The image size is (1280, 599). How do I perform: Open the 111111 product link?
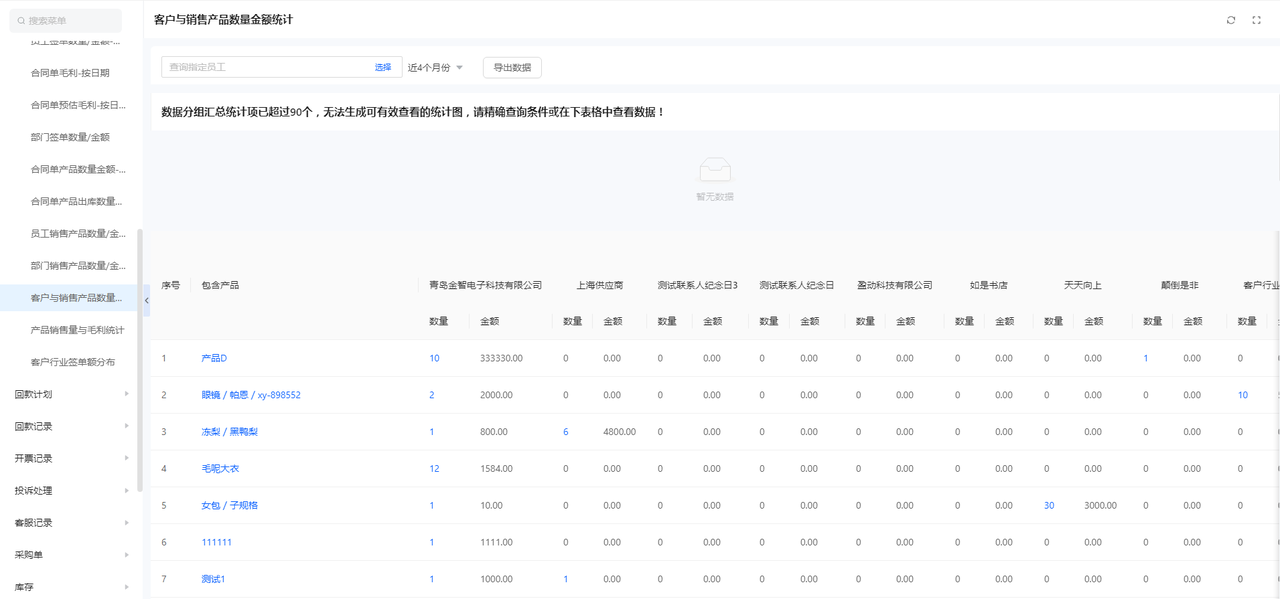pyautogui.click(x=216, y=542)
